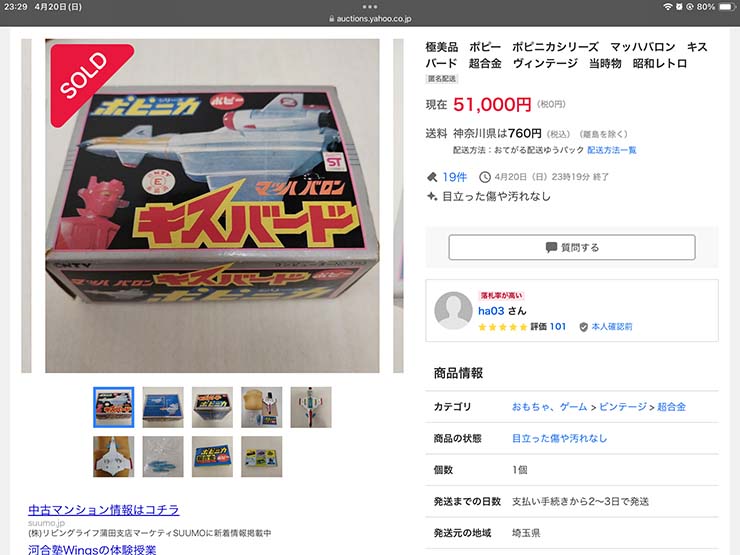Open seller ha03 profile link
The image size is (740, 555).
pos(491,311)
